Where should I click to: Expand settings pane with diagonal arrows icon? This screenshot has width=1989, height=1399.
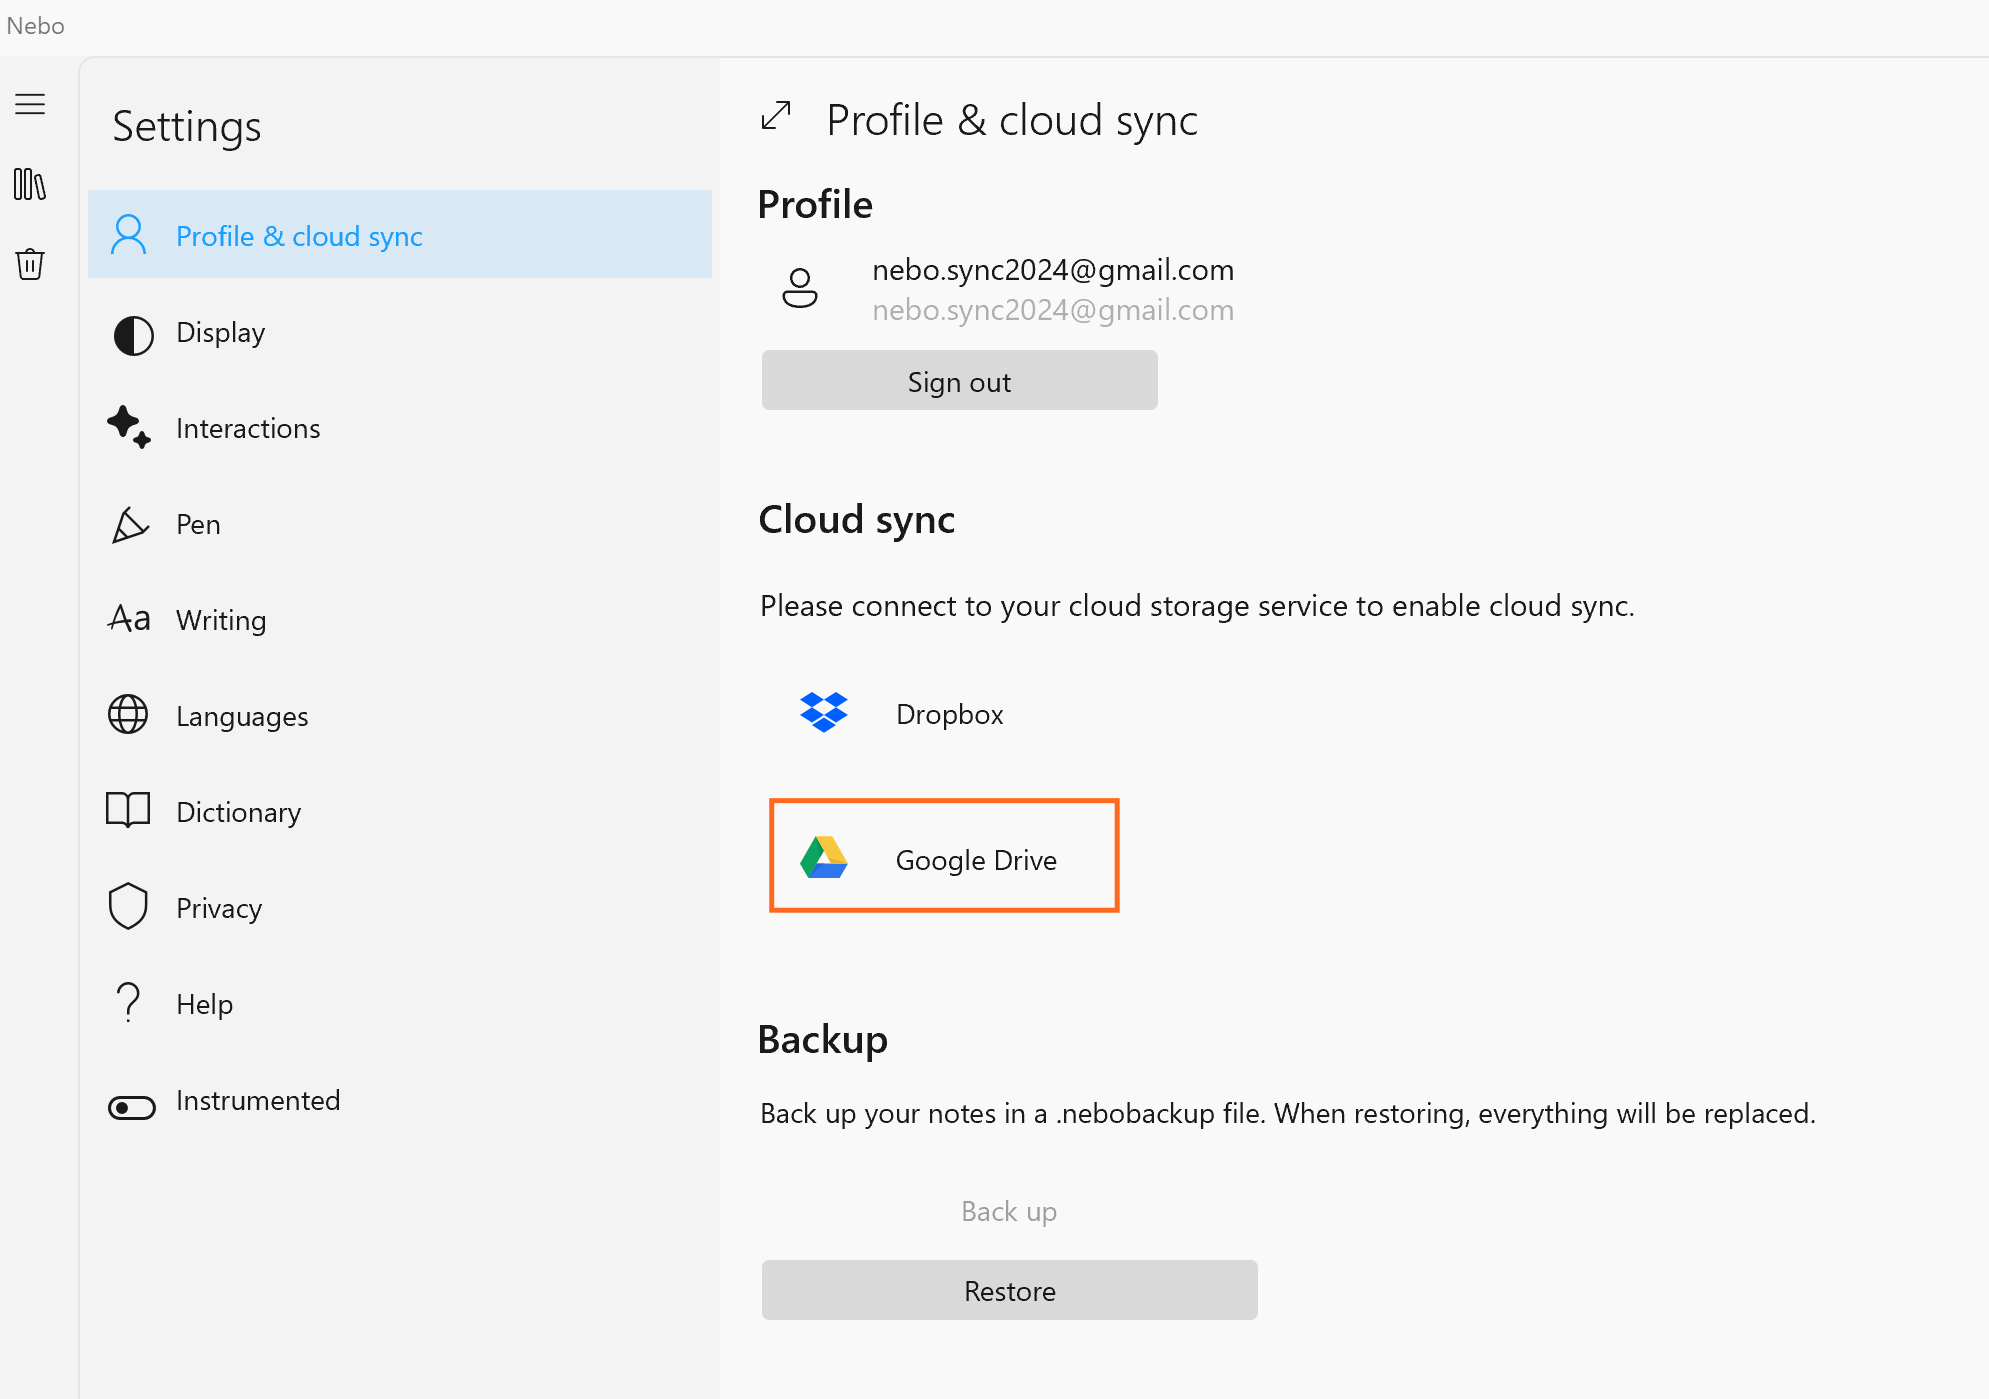click(776, 116)
